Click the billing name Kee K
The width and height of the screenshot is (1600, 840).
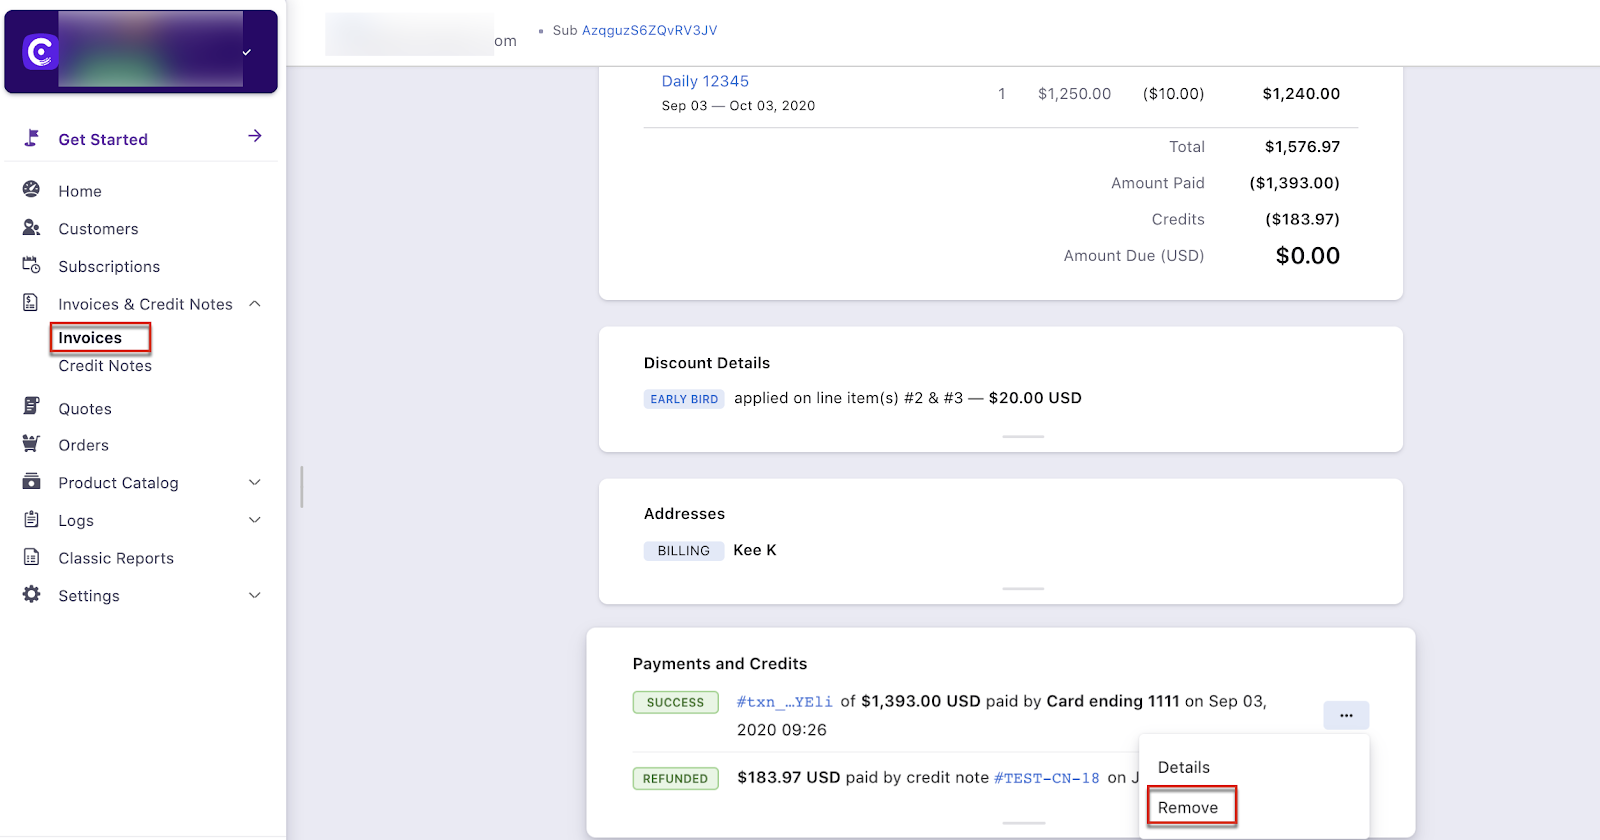point(755,550)
